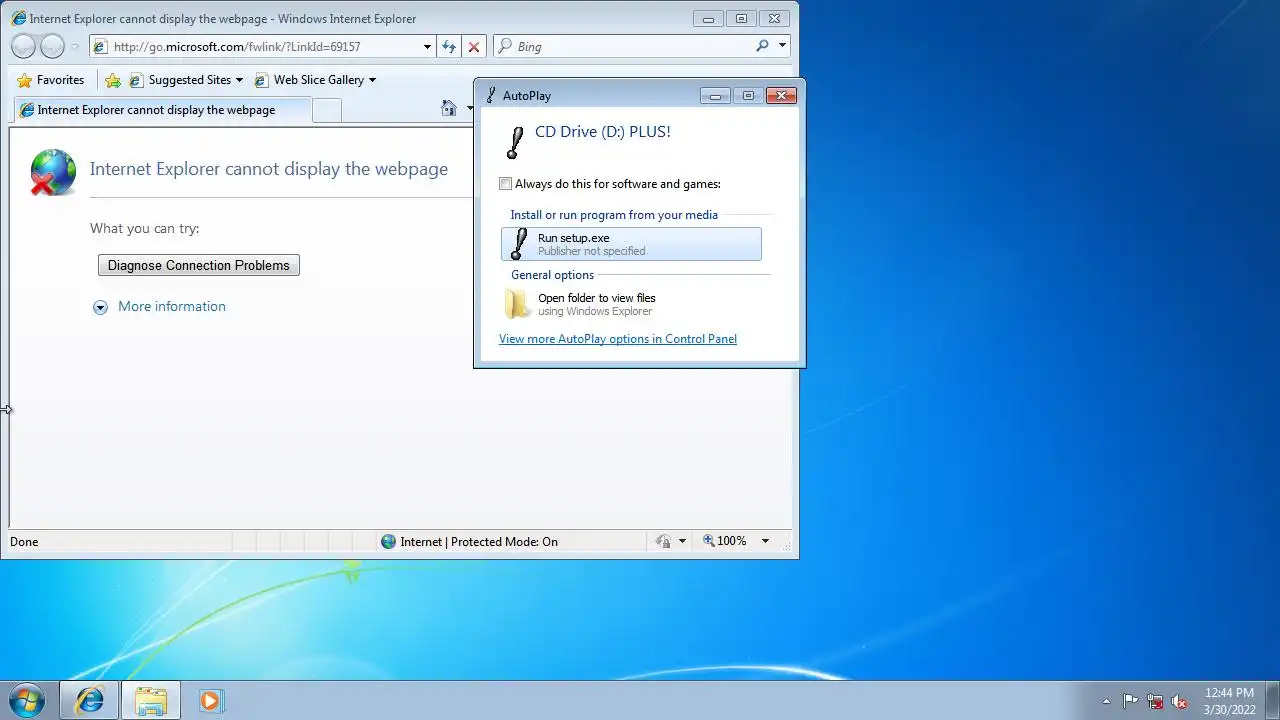1280x720 pixels.
Task: Click the globe with red X error icon
Action: coord(53,172)
